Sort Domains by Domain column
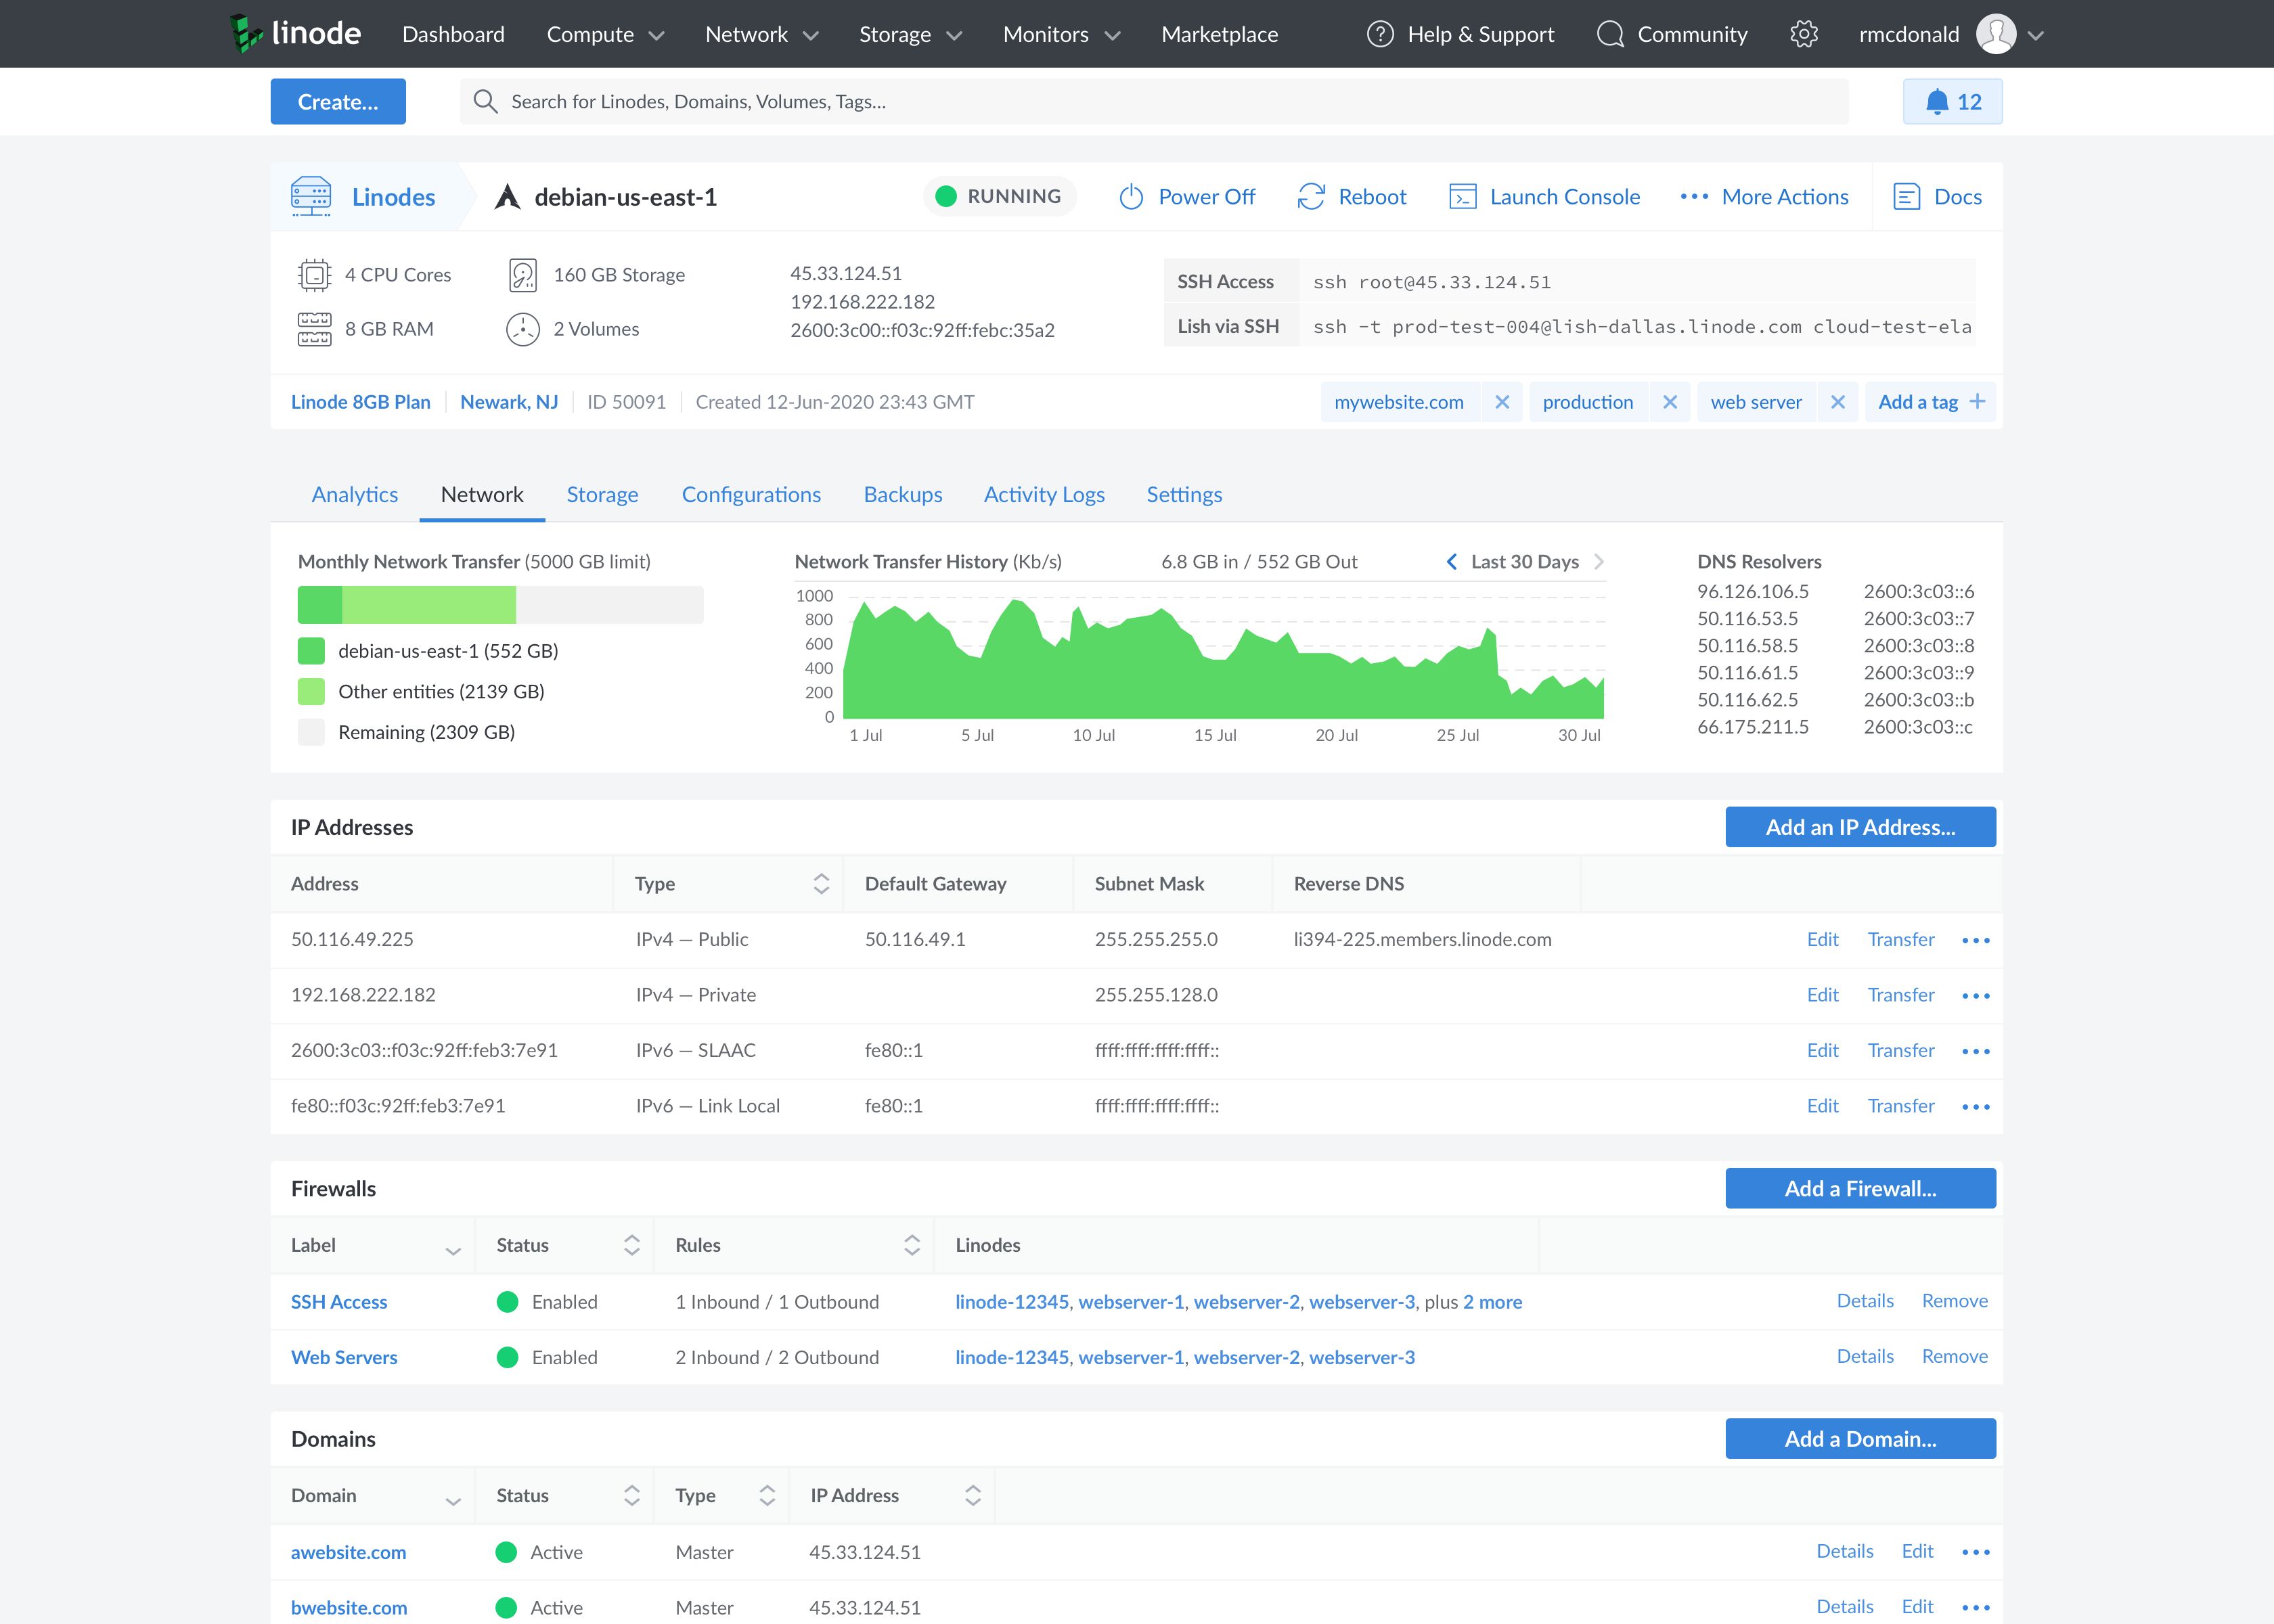Screen dimensions: 2274x1624 point(453,1501)
